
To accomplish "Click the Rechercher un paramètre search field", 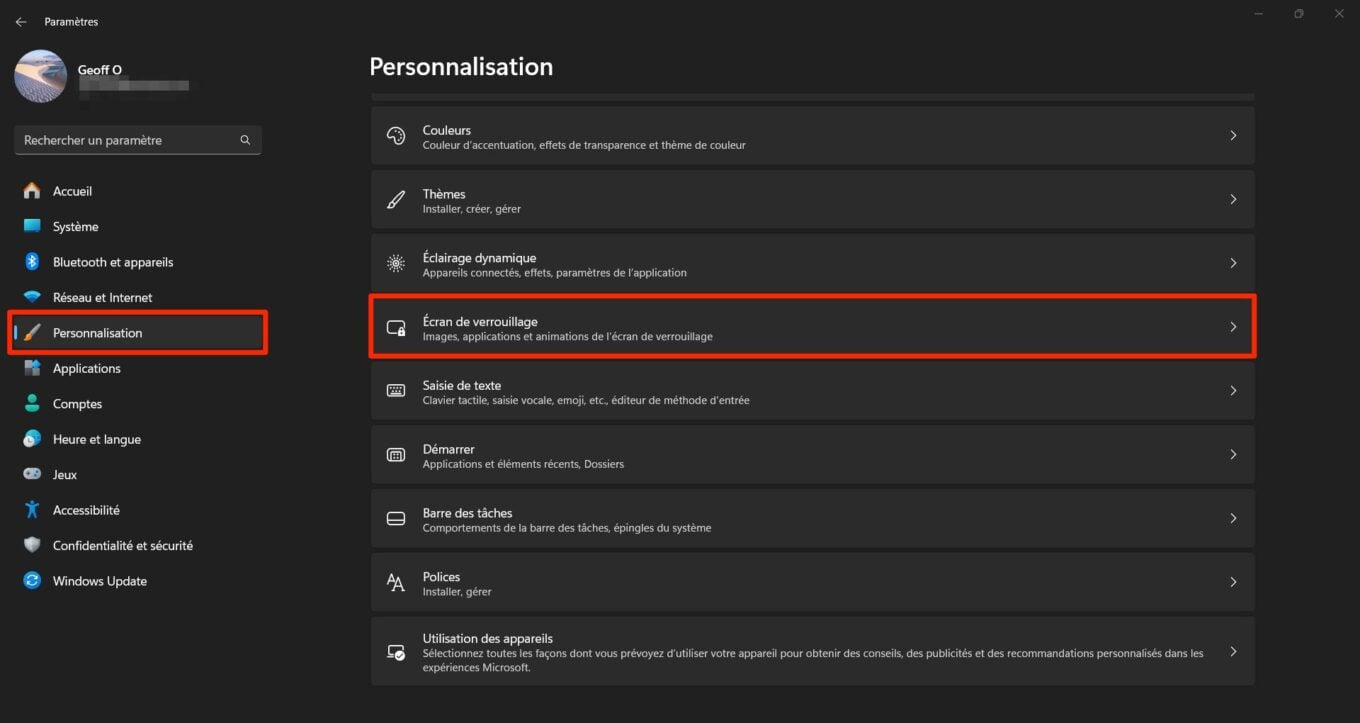I will pyautogui.click(x=138, y=140).
